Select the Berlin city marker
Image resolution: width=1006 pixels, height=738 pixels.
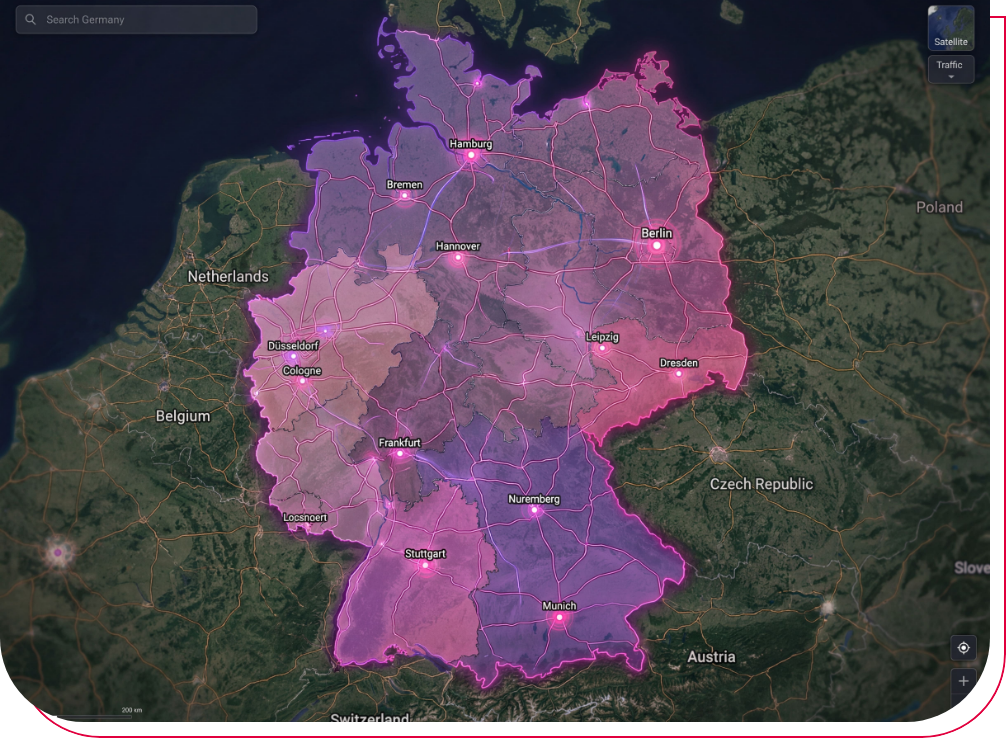pos(657,245)
